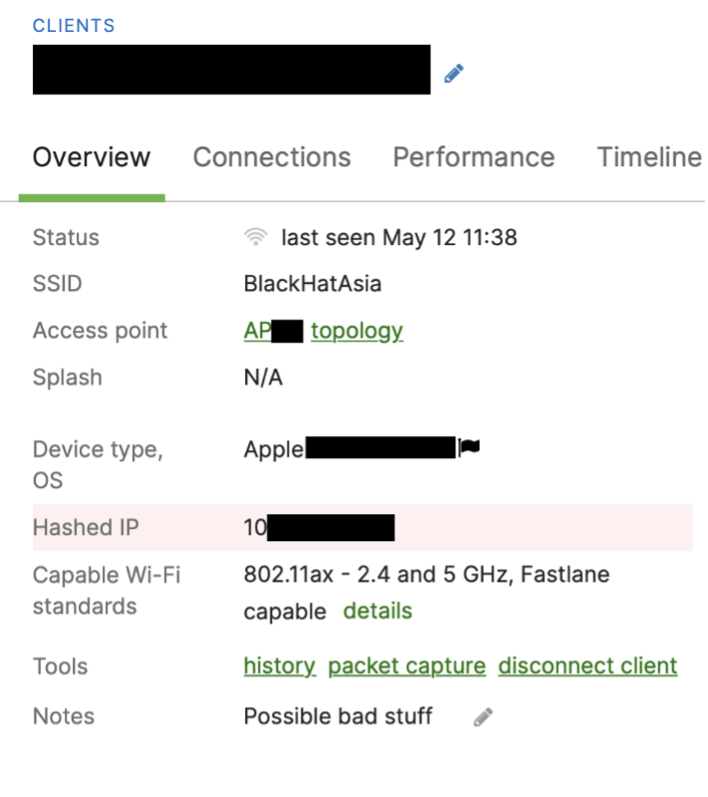
Task: Click the Wi-Fi signal status icon
Action: [x=256, y=237]
